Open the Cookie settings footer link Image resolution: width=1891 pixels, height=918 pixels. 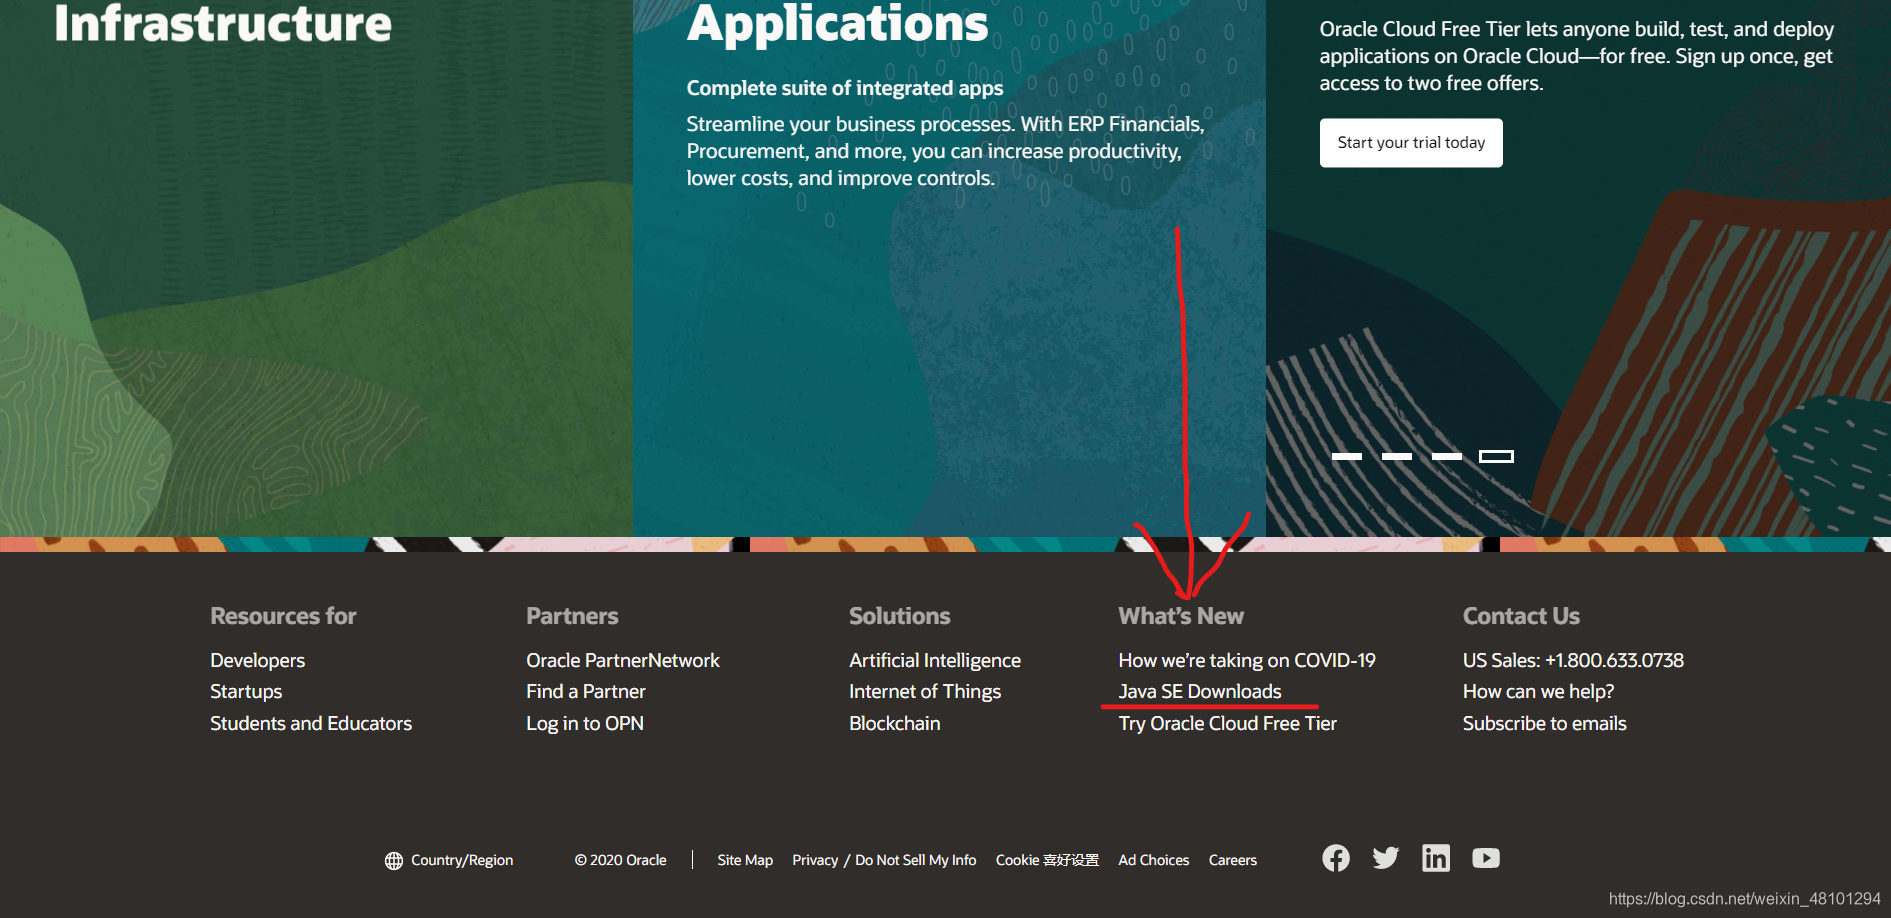pyautogui.click(x=1047, y=860)
